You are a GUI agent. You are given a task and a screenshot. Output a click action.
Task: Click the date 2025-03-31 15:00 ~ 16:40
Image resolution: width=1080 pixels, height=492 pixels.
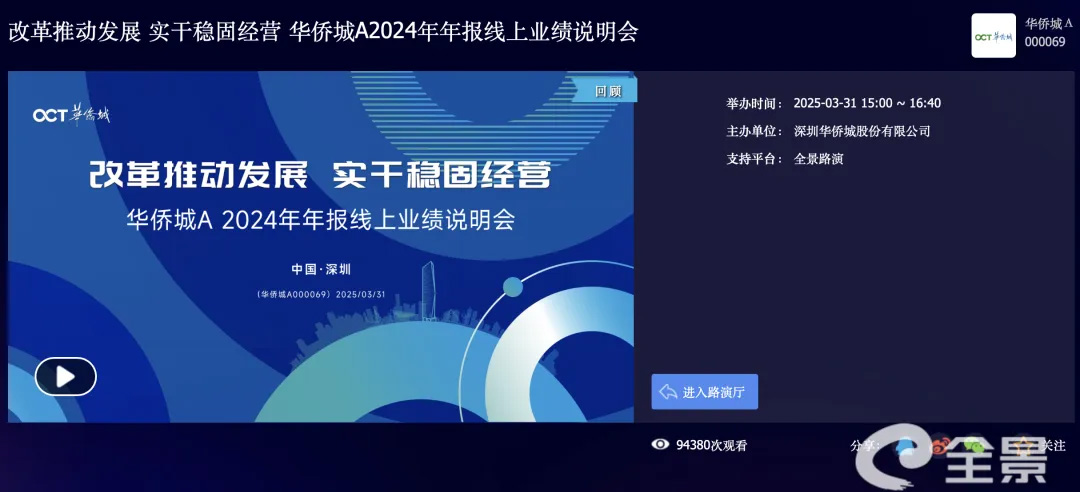[x=867, y=103]
